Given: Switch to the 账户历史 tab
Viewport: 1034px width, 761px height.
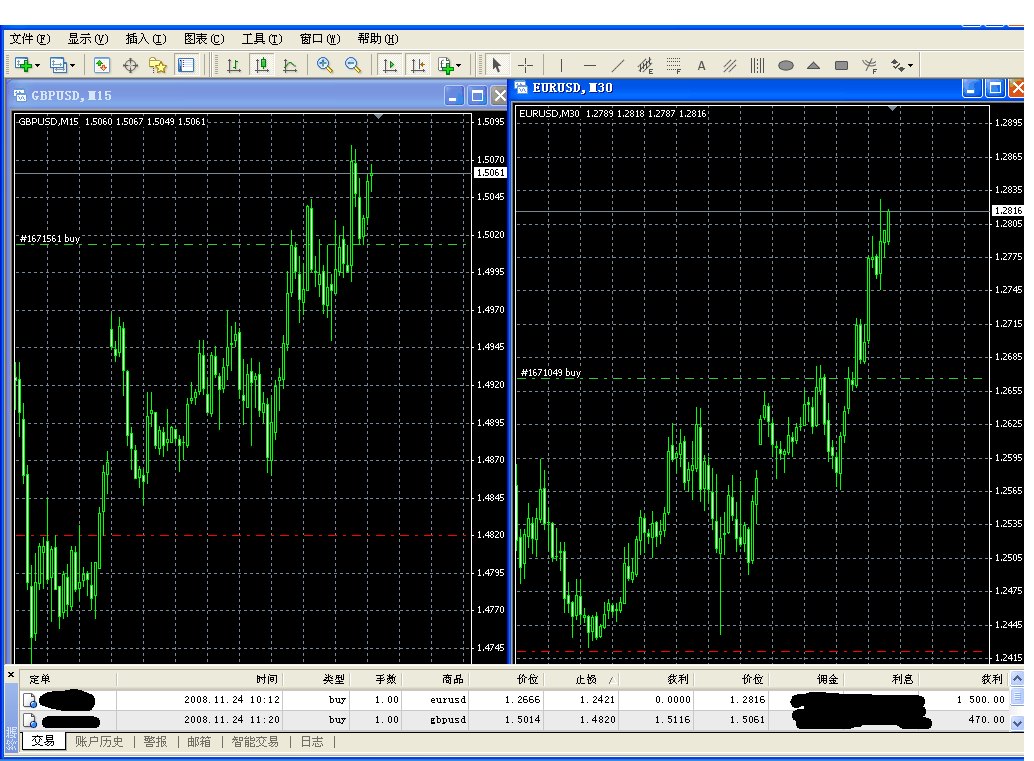Looking at the screenshot, I should click(x=99, y=742).
